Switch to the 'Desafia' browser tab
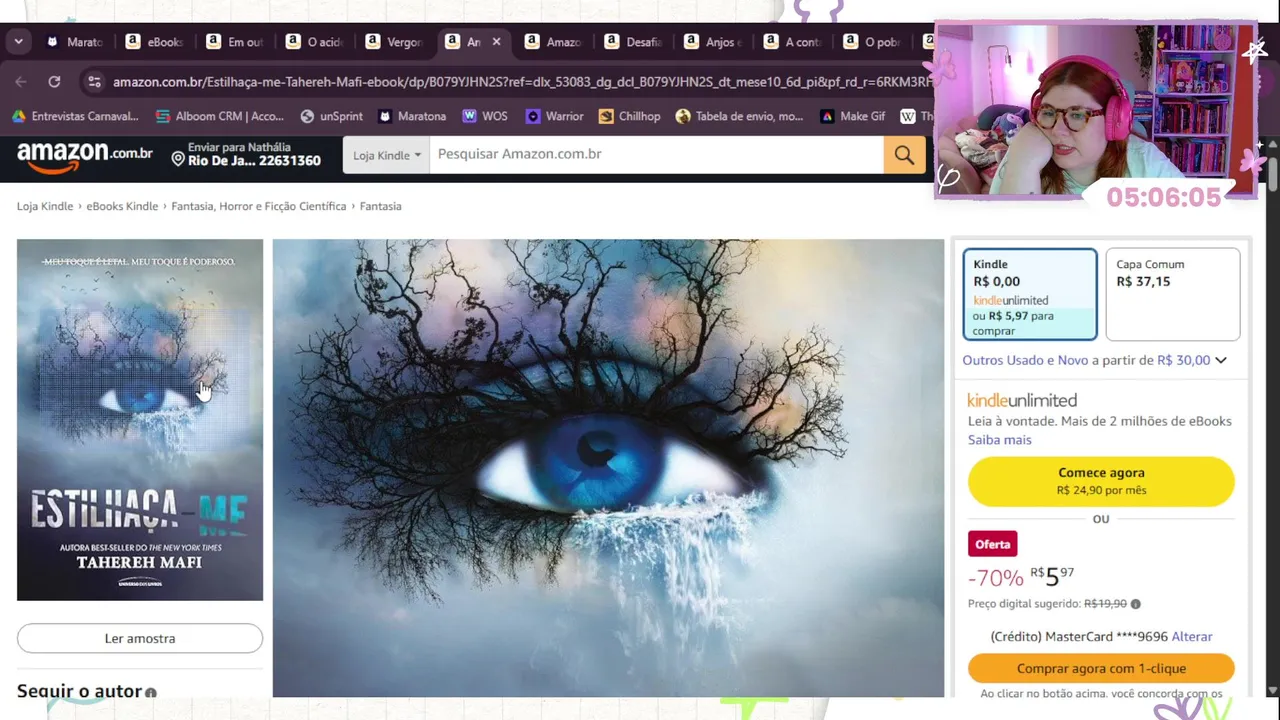Screen dimensions: 1280x720 (634, 42)
